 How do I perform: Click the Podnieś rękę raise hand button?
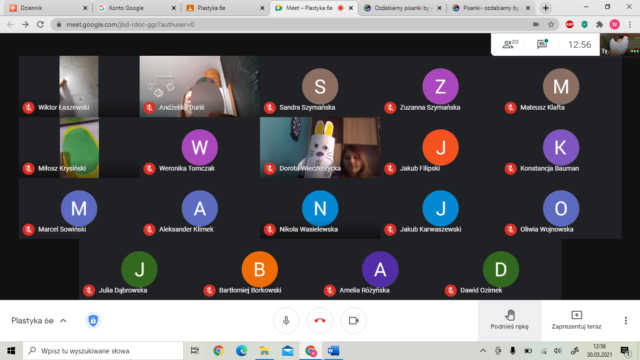(x=509, y=320)
